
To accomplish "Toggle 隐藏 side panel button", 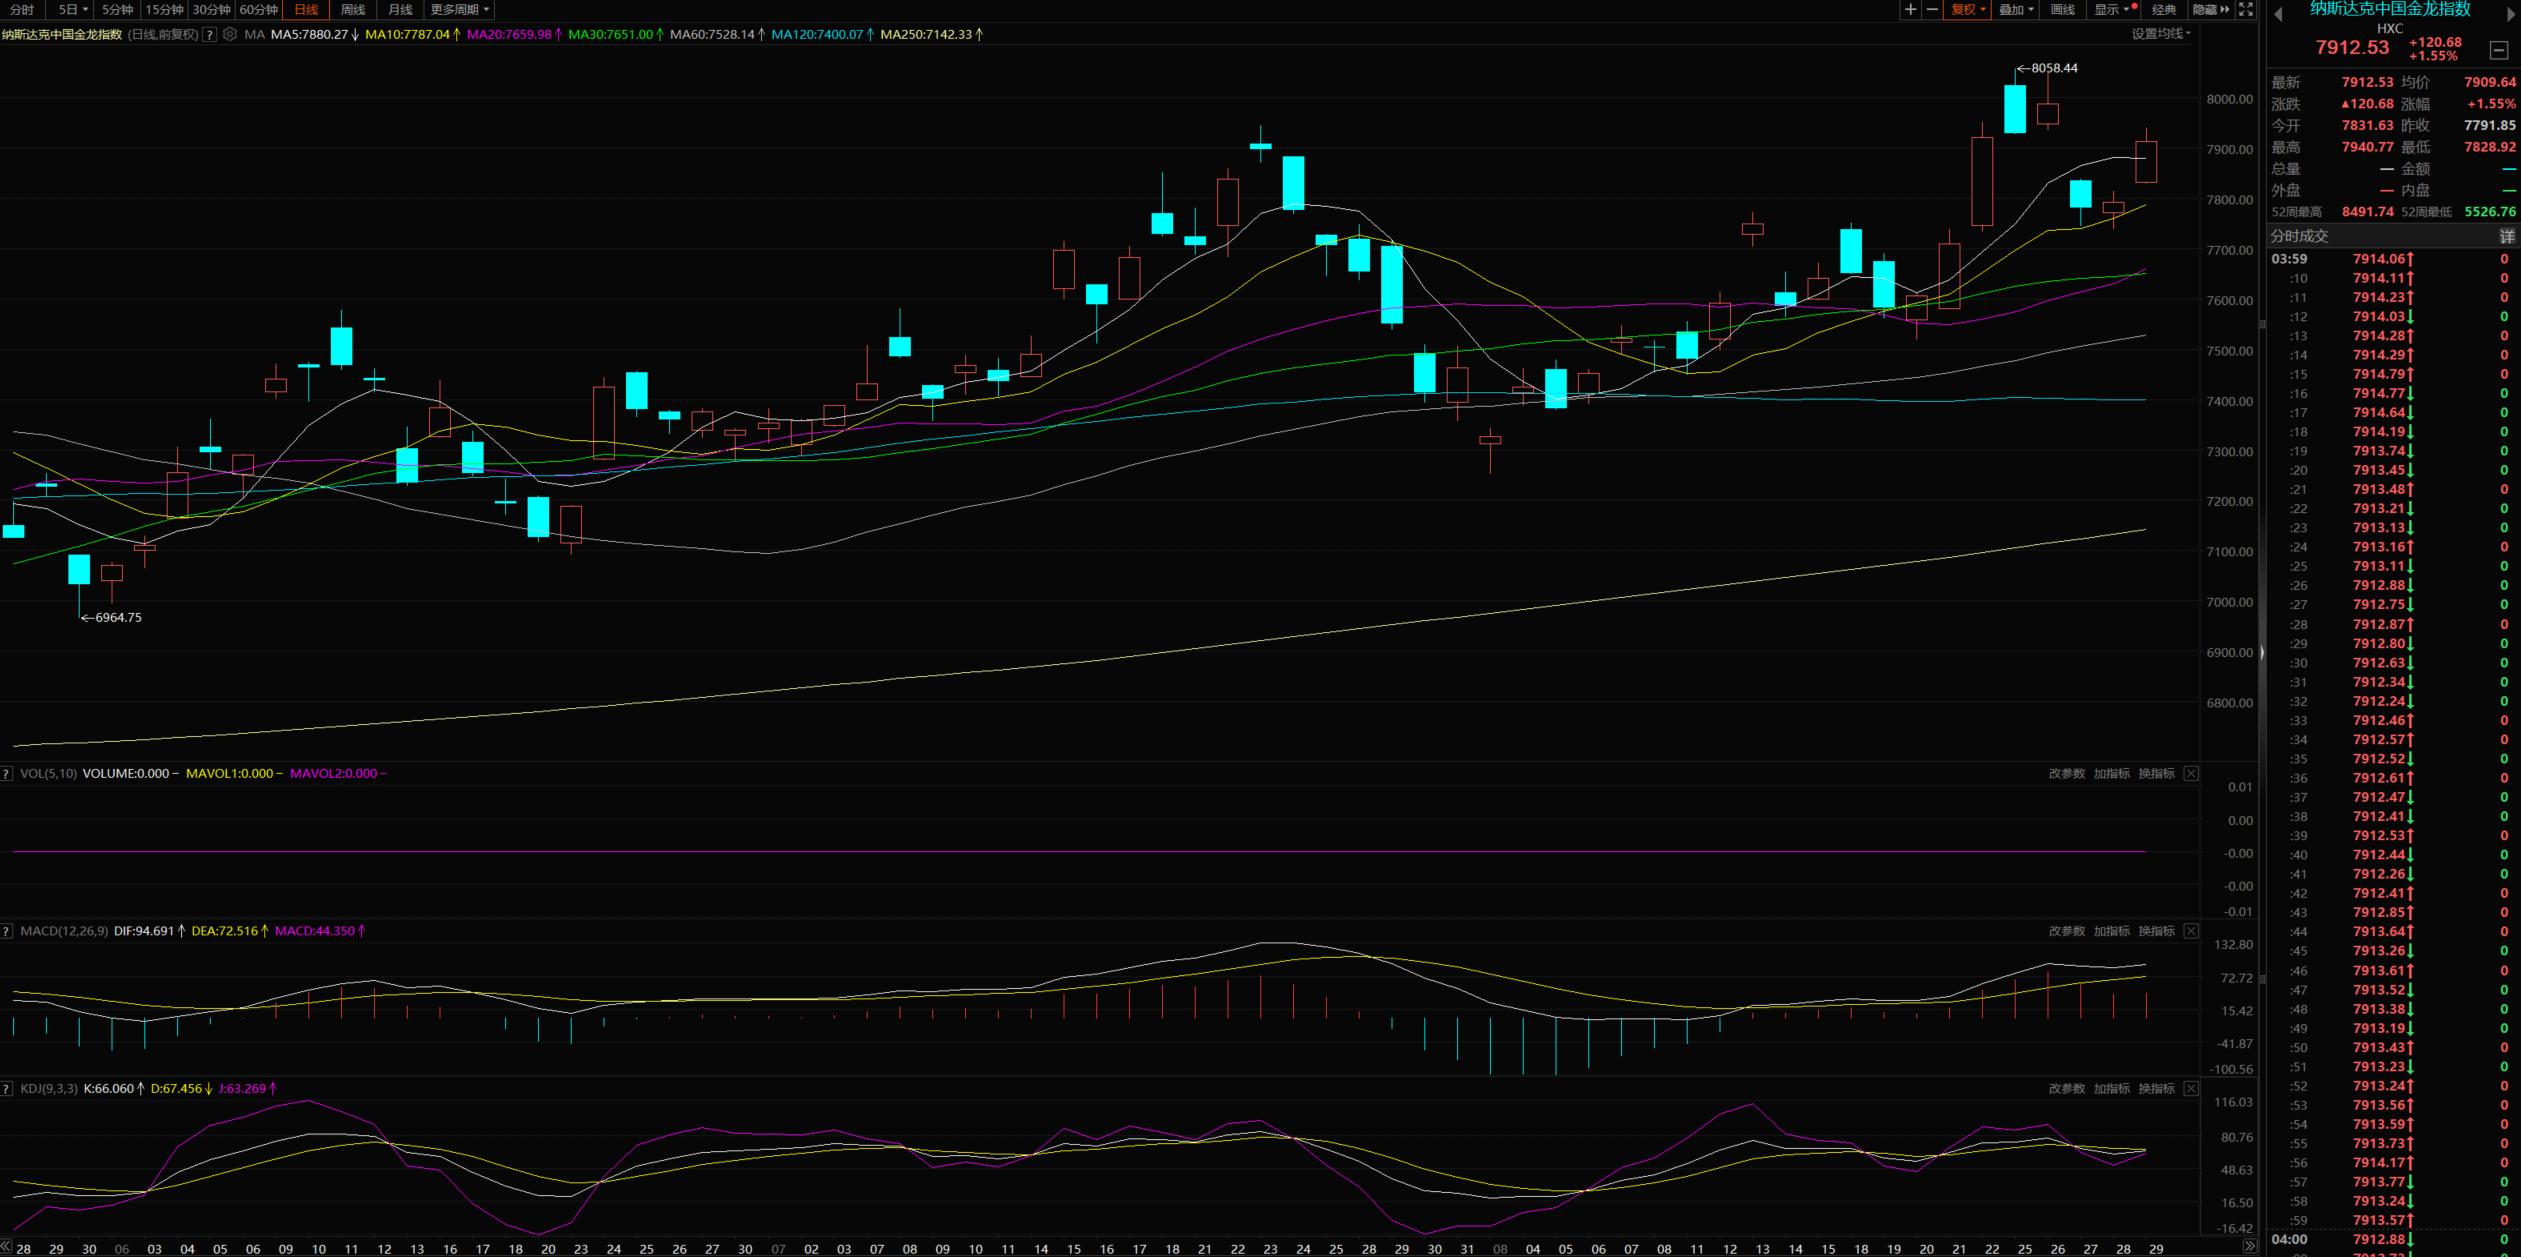I will [x=2210, y=9].
